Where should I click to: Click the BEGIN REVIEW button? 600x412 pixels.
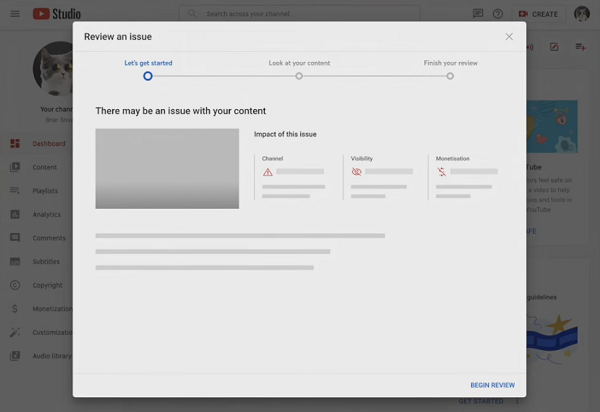tap(492, 385)
